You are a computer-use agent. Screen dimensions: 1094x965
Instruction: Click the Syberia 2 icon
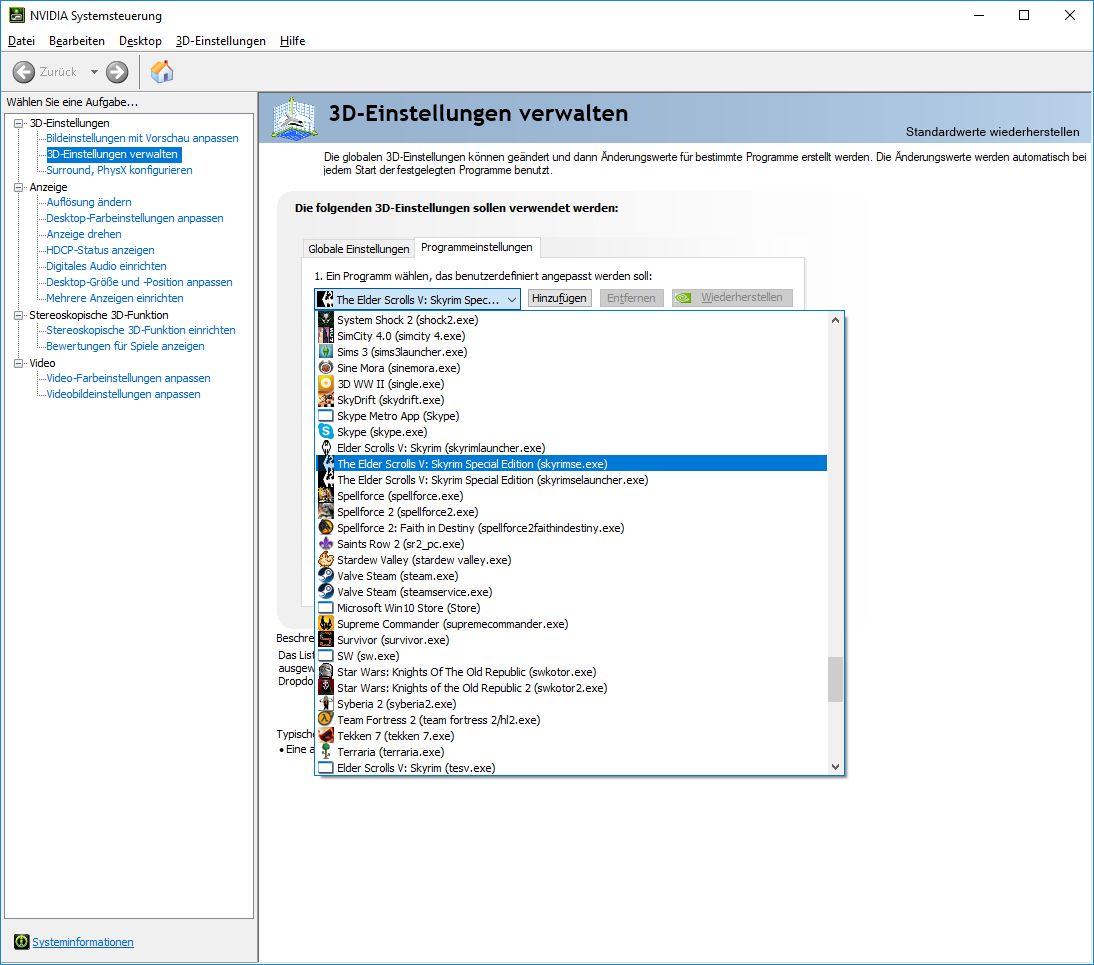pos(326,704)
